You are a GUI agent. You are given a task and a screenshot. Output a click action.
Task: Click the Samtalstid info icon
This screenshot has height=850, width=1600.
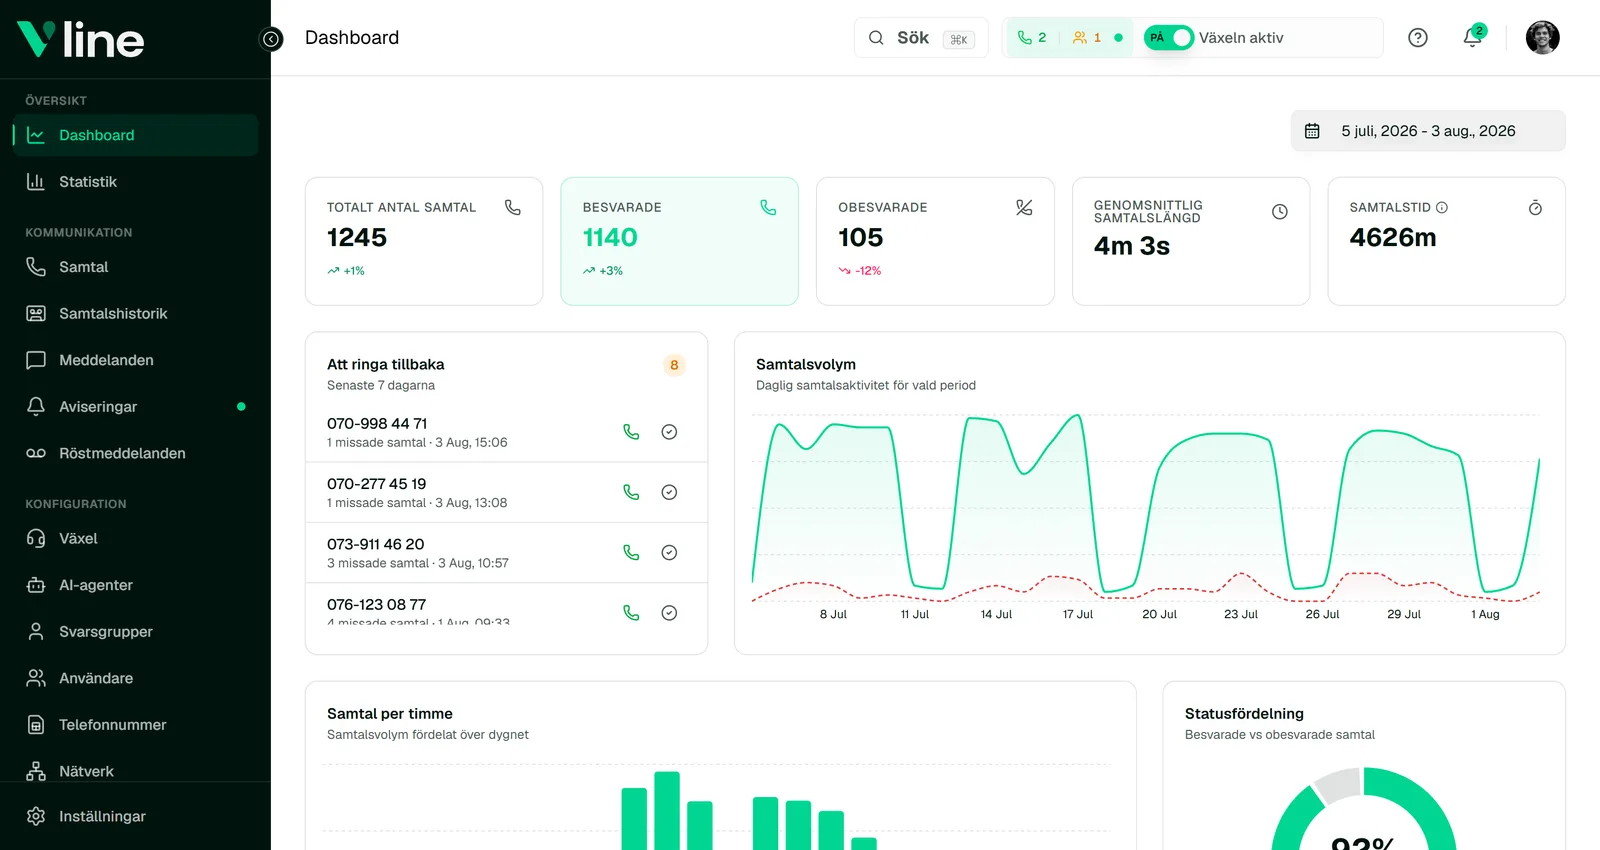coord(1442,208)
